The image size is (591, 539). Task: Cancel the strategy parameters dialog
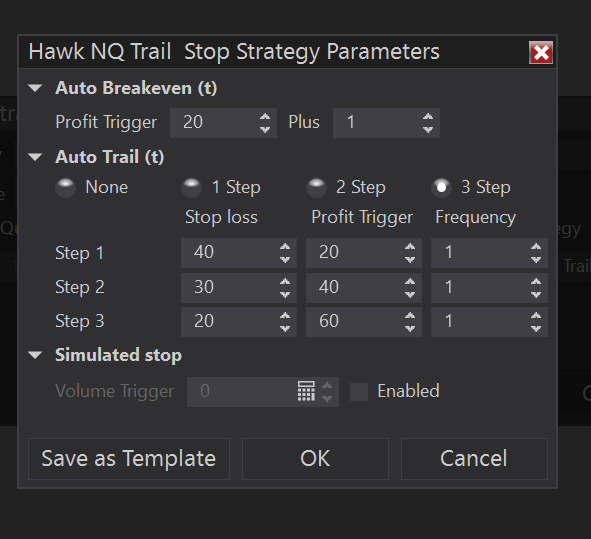click(474, 459)
